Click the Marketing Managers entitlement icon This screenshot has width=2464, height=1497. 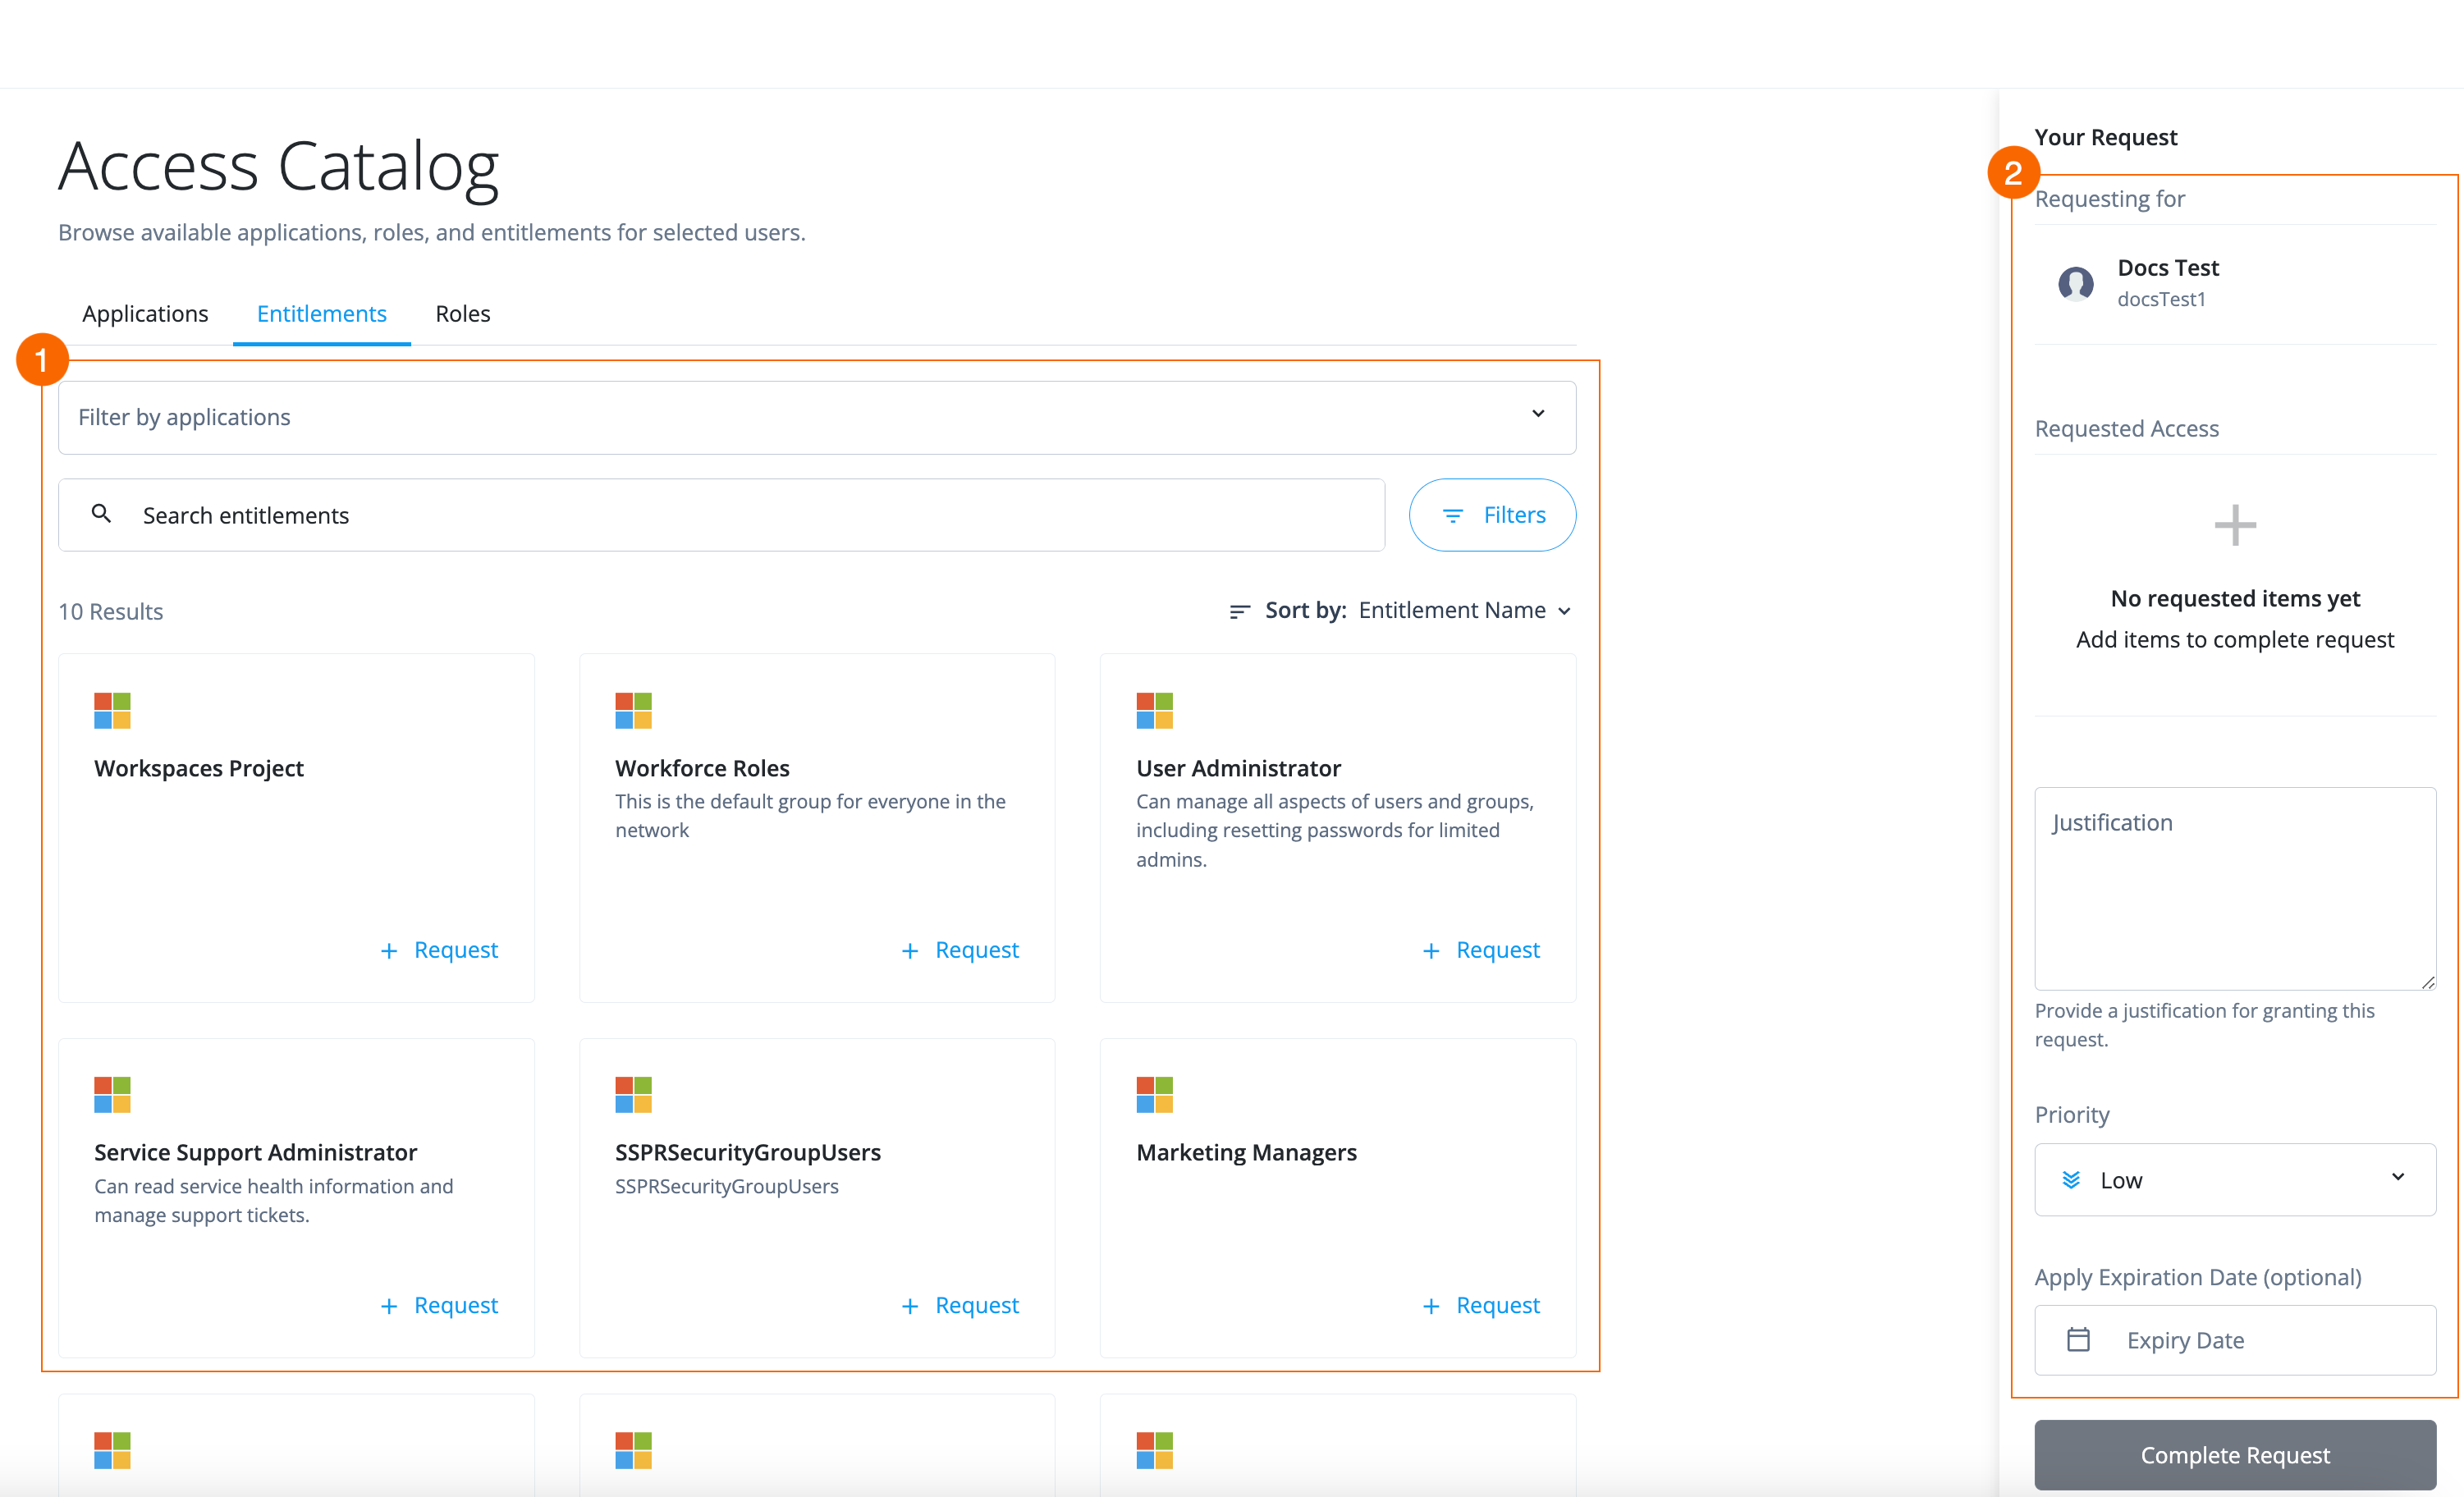click(x=1154, y=1094)
